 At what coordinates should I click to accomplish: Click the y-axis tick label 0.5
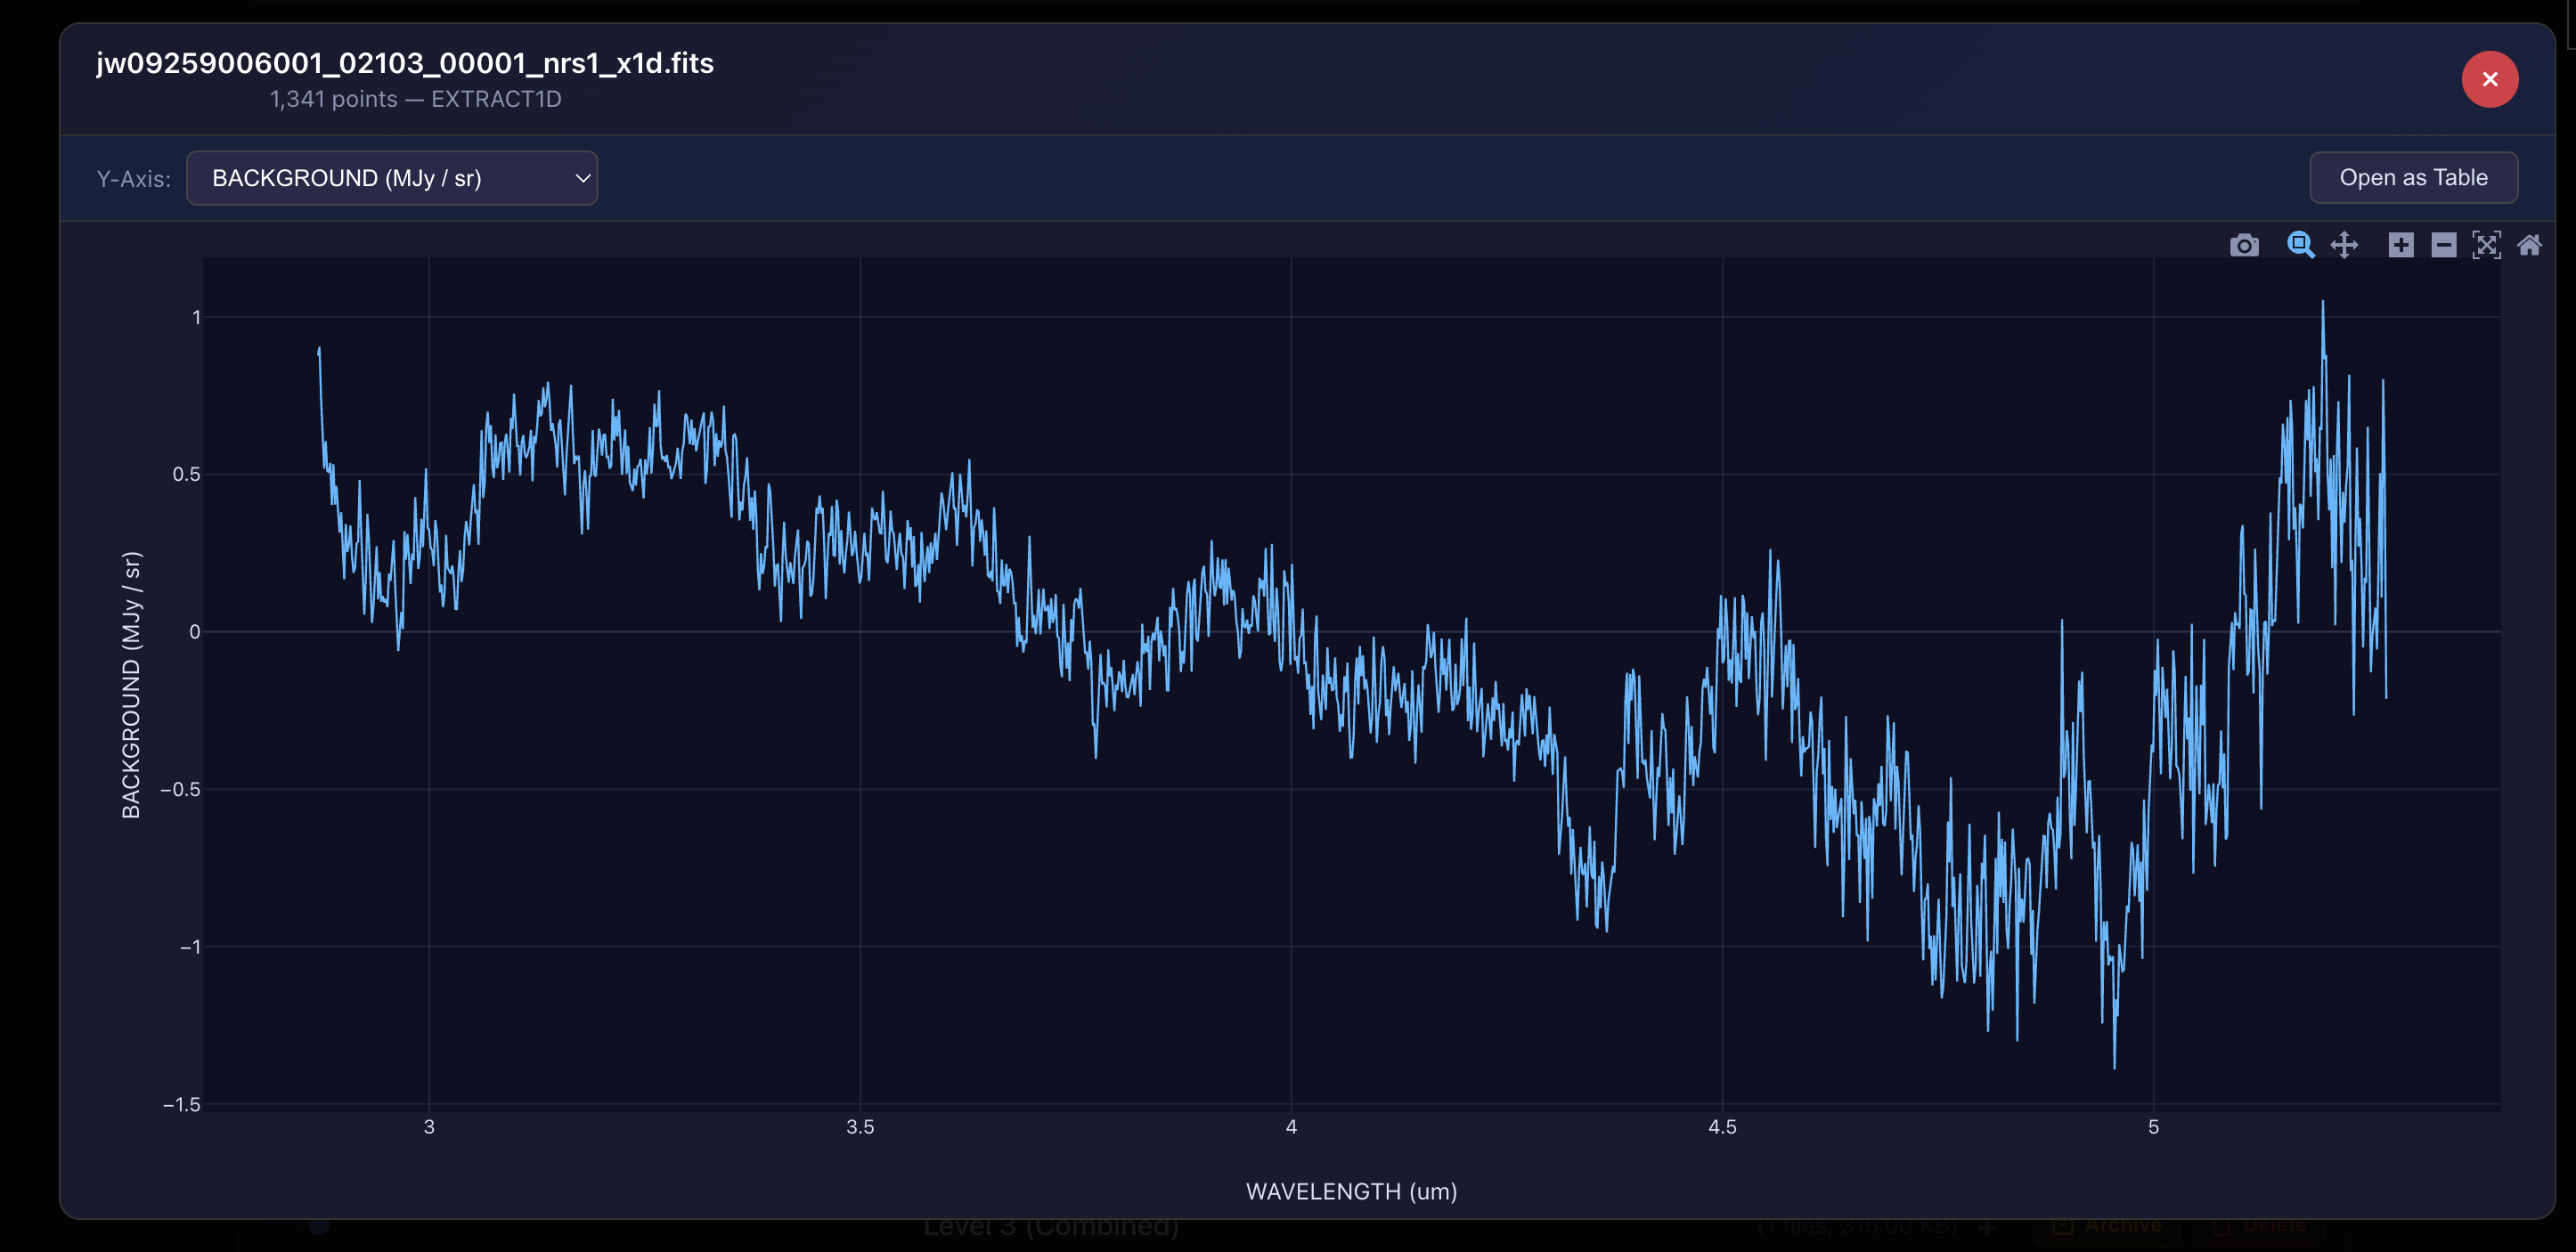(x=186, y=474)
